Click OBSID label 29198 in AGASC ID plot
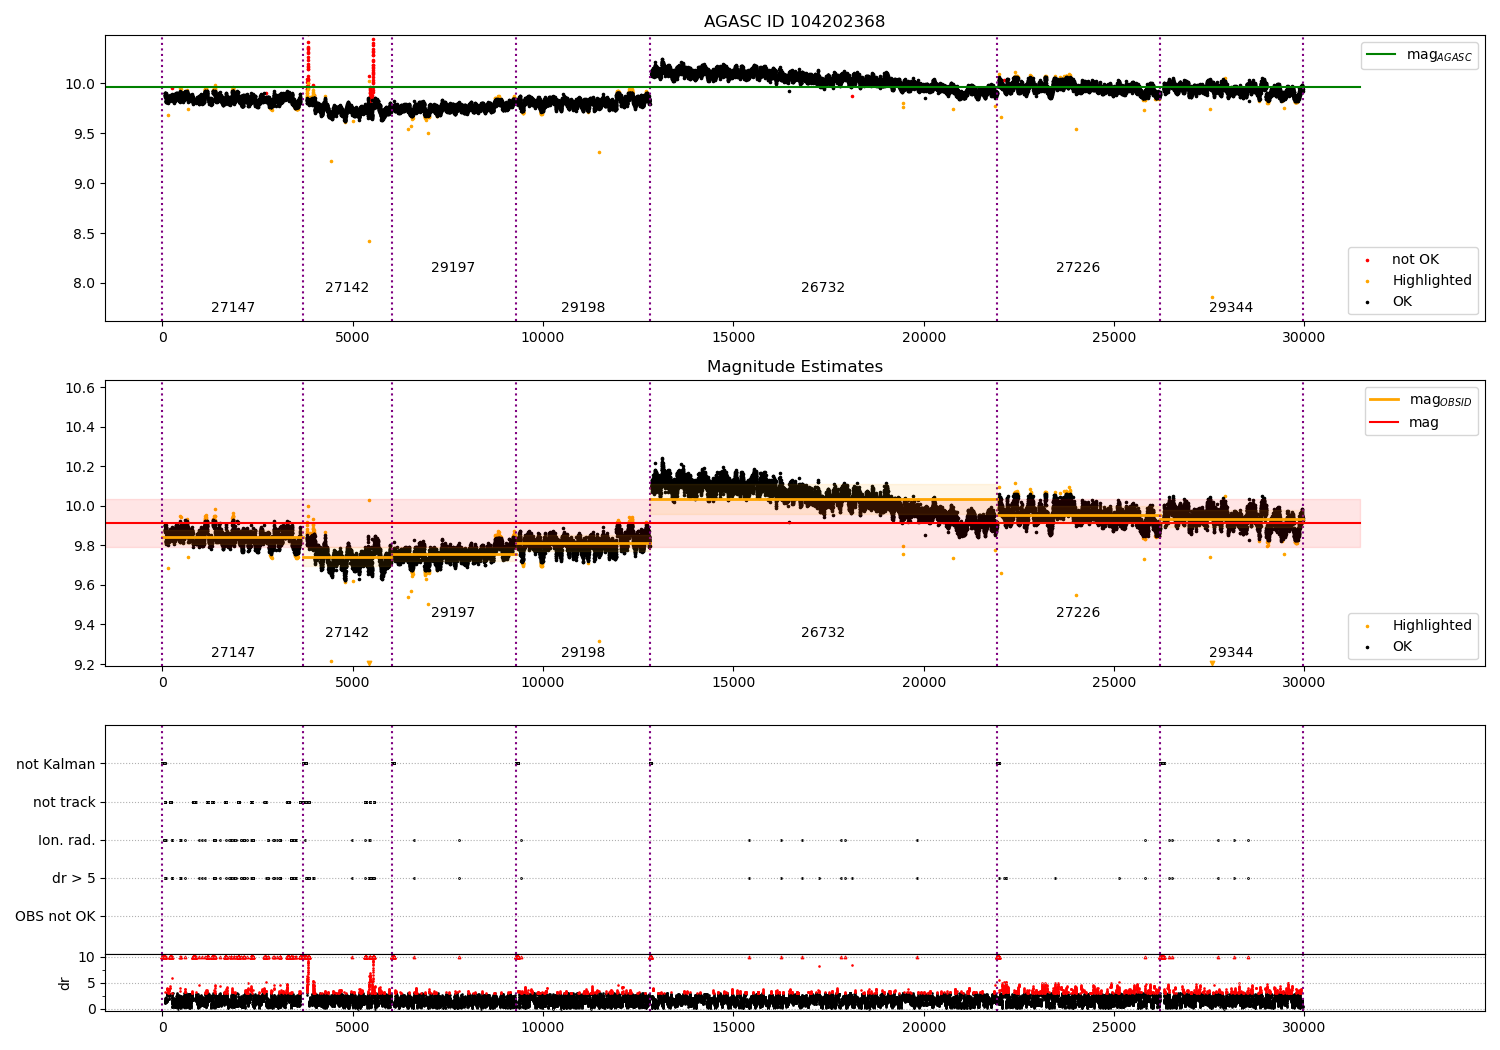The height and width of the screenshot is (1050, 1500). (x=583, y=307)
